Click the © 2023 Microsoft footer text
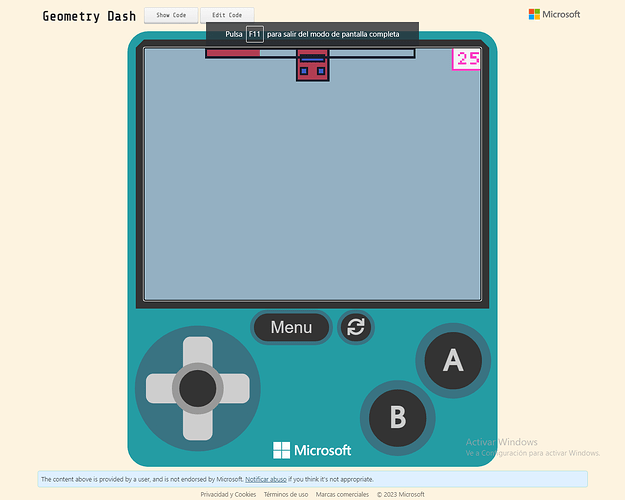Screen dimensions: 625x500 pos(401,494)
